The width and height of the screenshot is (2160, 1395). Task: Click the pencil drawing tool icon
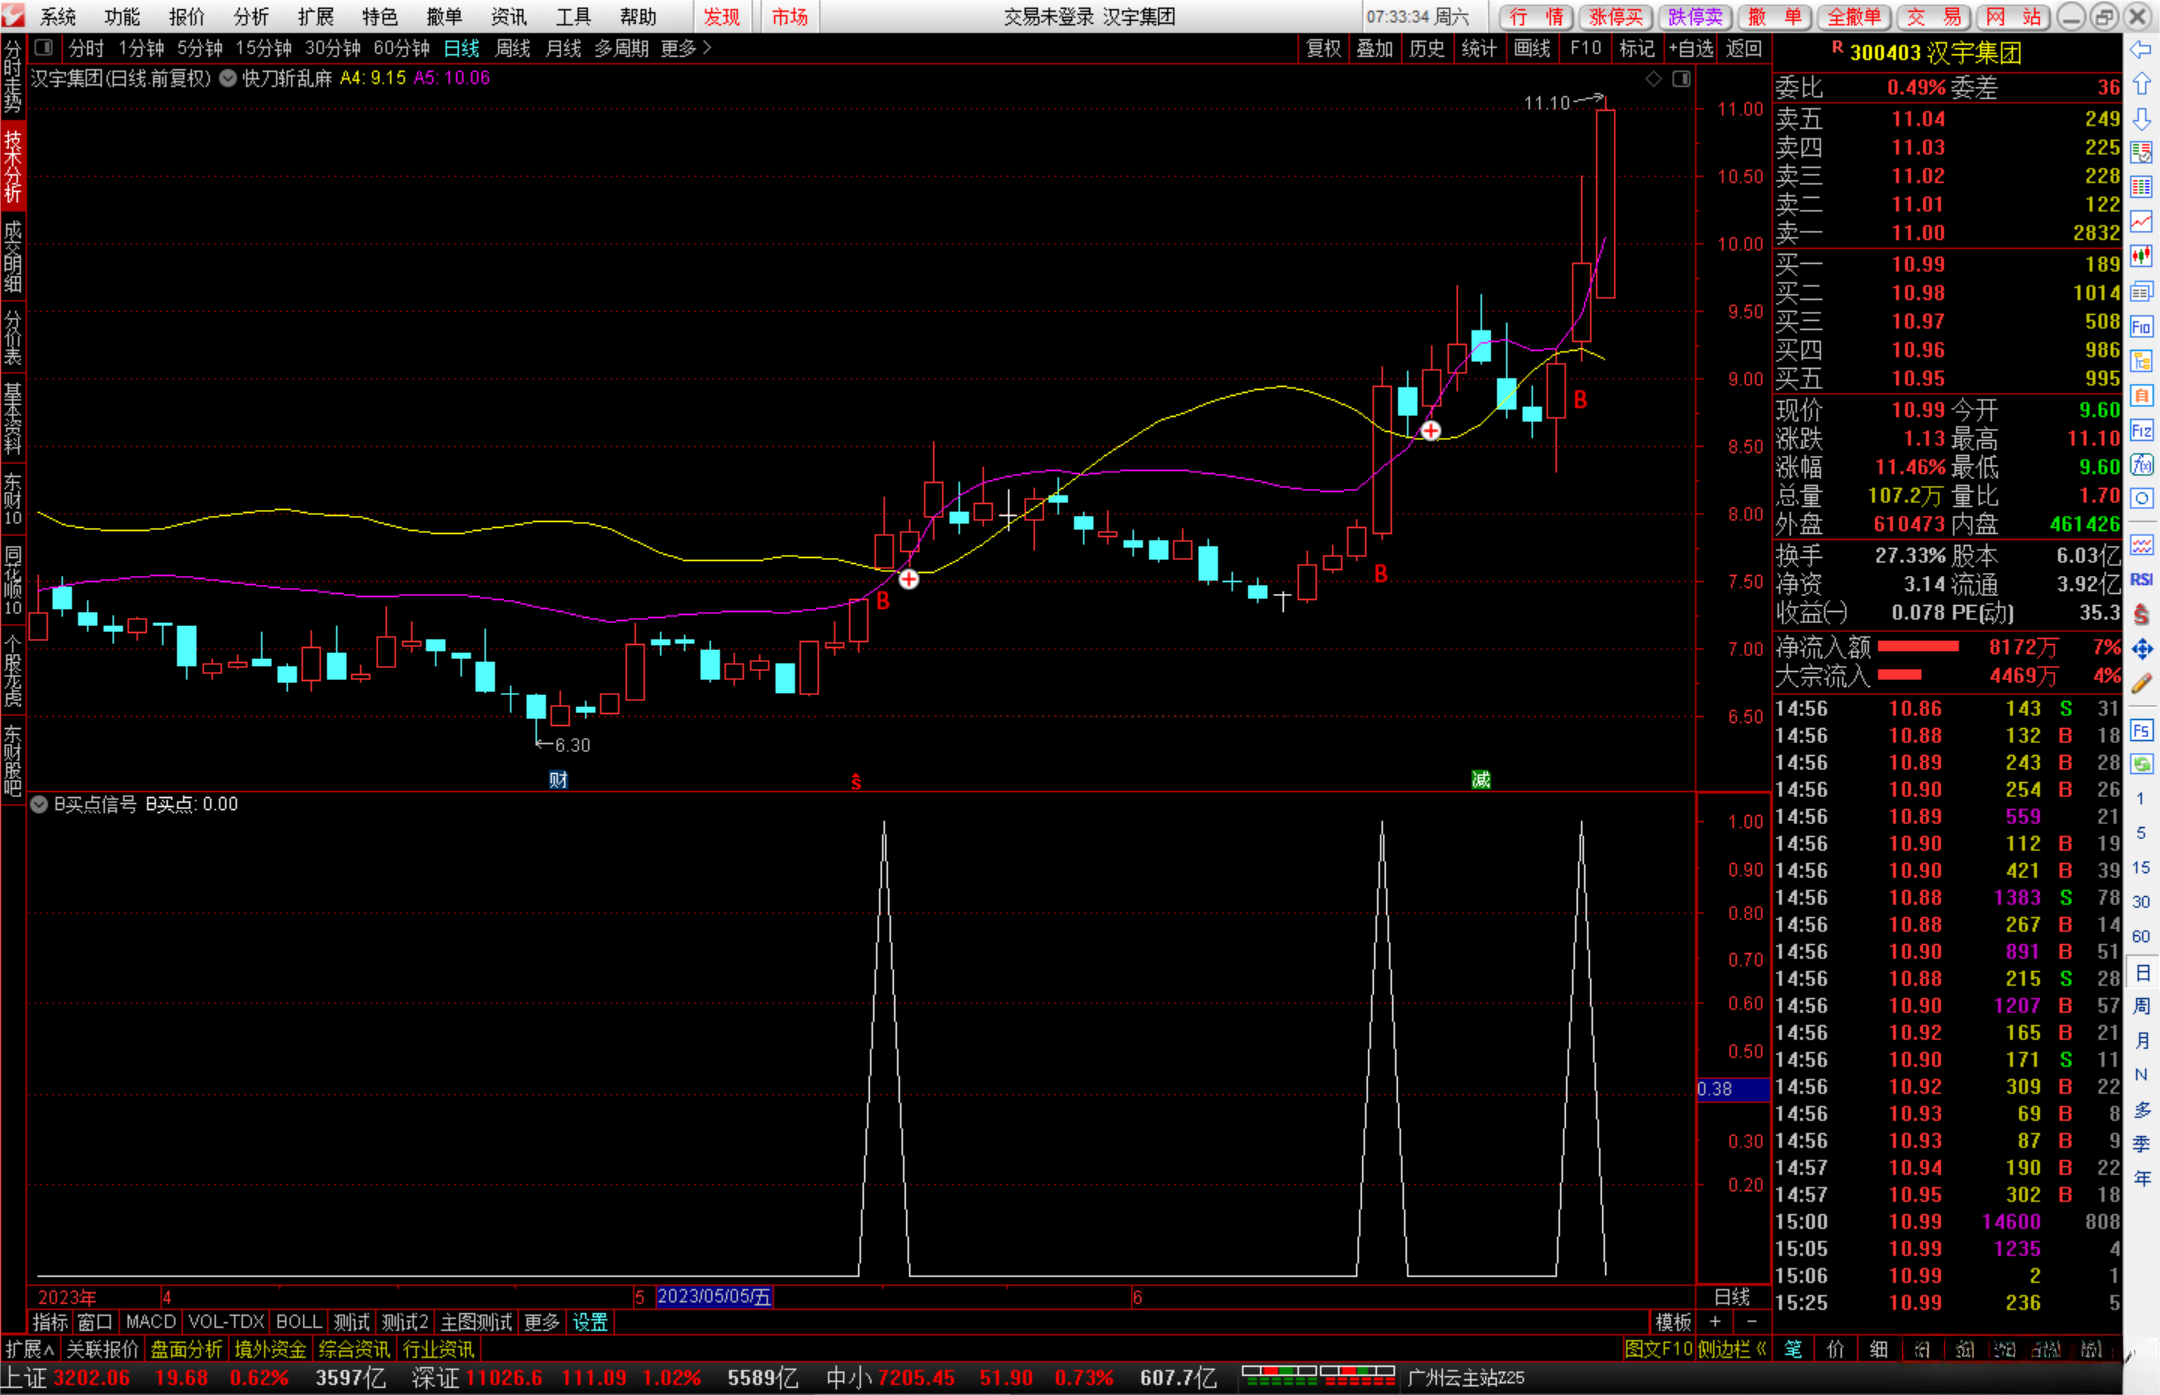pyautogui.click(x=2141, y=685)
